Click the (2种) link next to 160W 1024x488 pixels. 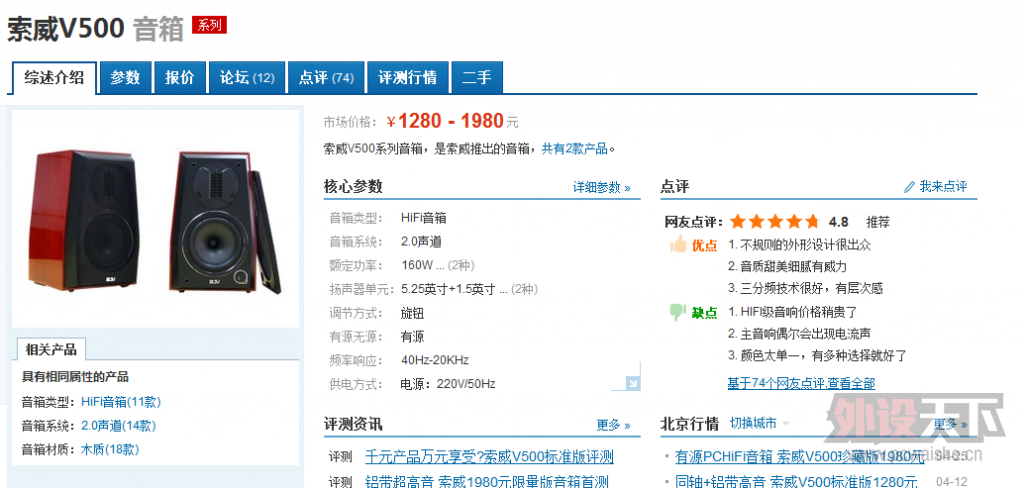click(461, 265)
